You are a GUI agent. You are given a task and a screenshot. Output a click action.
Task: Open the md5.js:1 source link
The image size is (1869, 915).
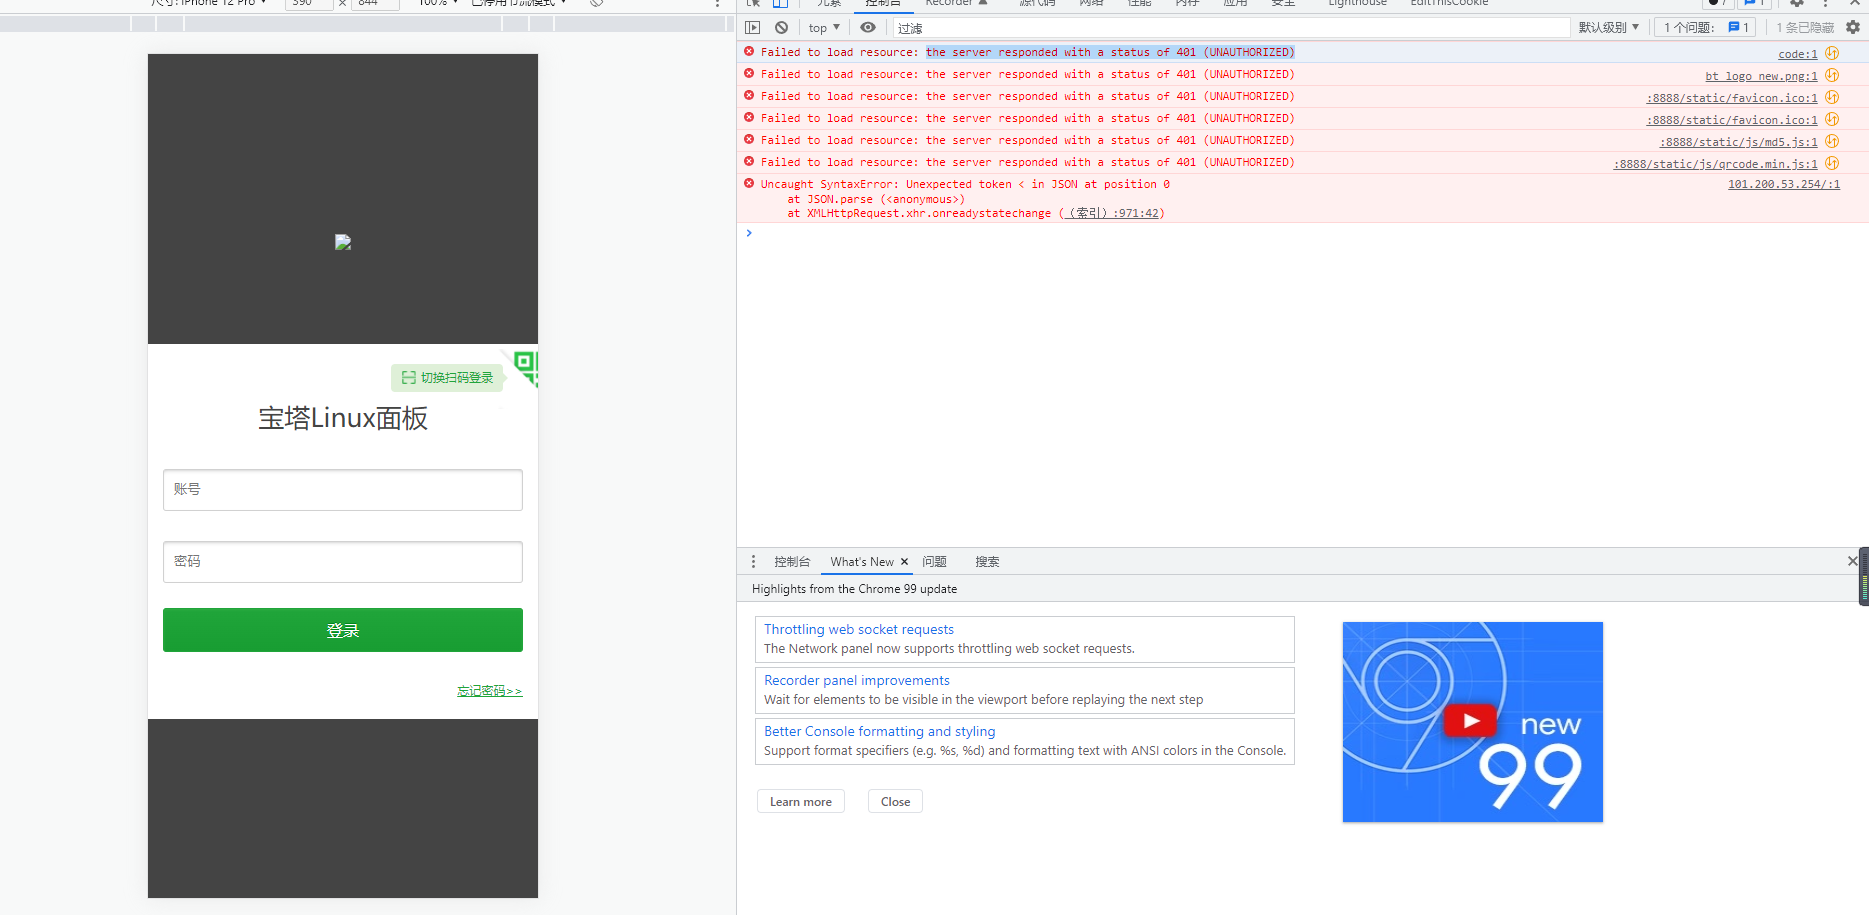point(1739,142)
